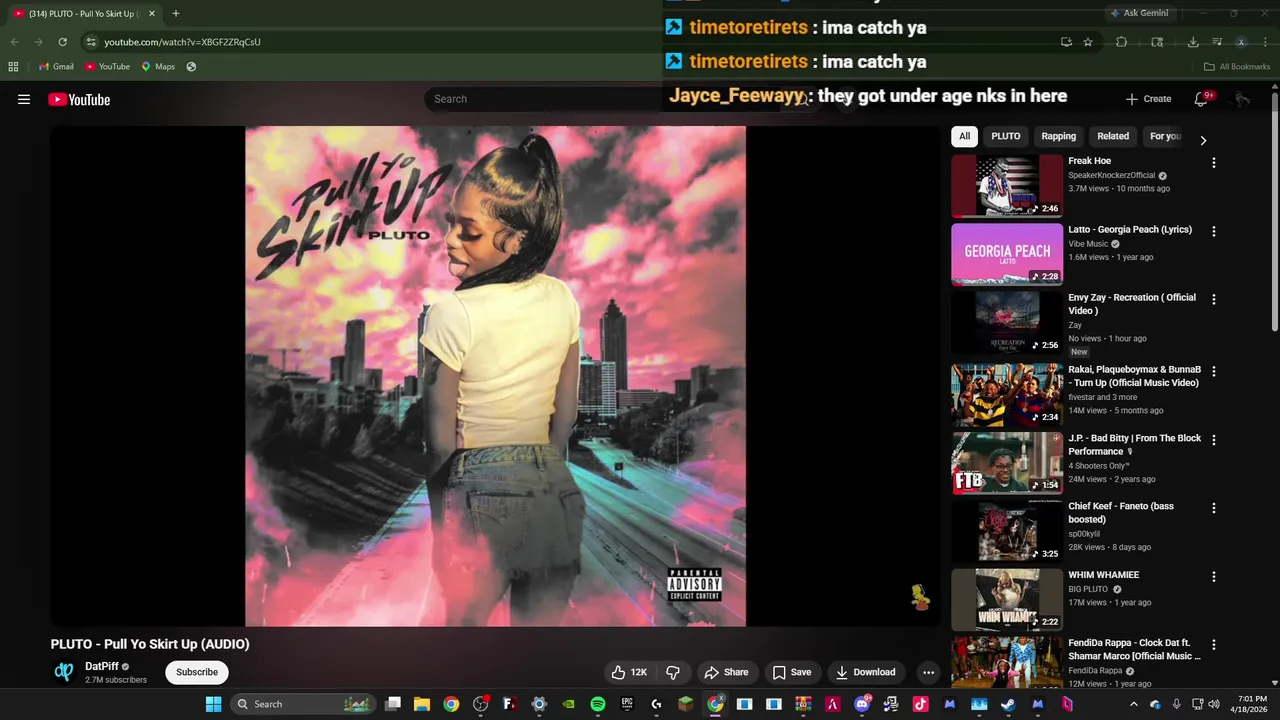
Task: Open Epic Games Launcher from the taskbar
Action: tap(627, 704)
